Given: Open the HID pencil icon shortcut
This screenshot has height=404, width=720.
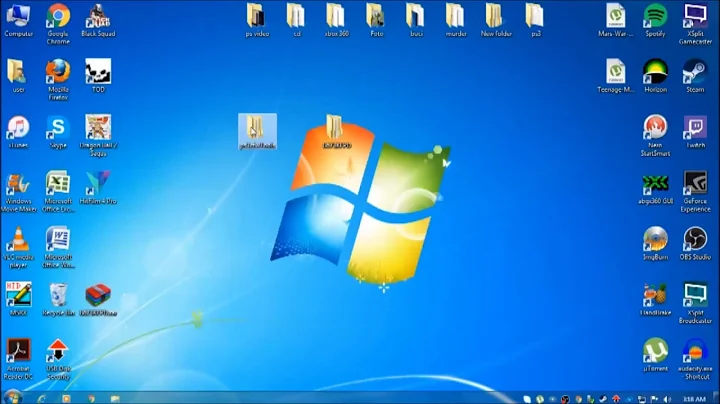Looking at the screenshot, I should click(x=18, y=299).
